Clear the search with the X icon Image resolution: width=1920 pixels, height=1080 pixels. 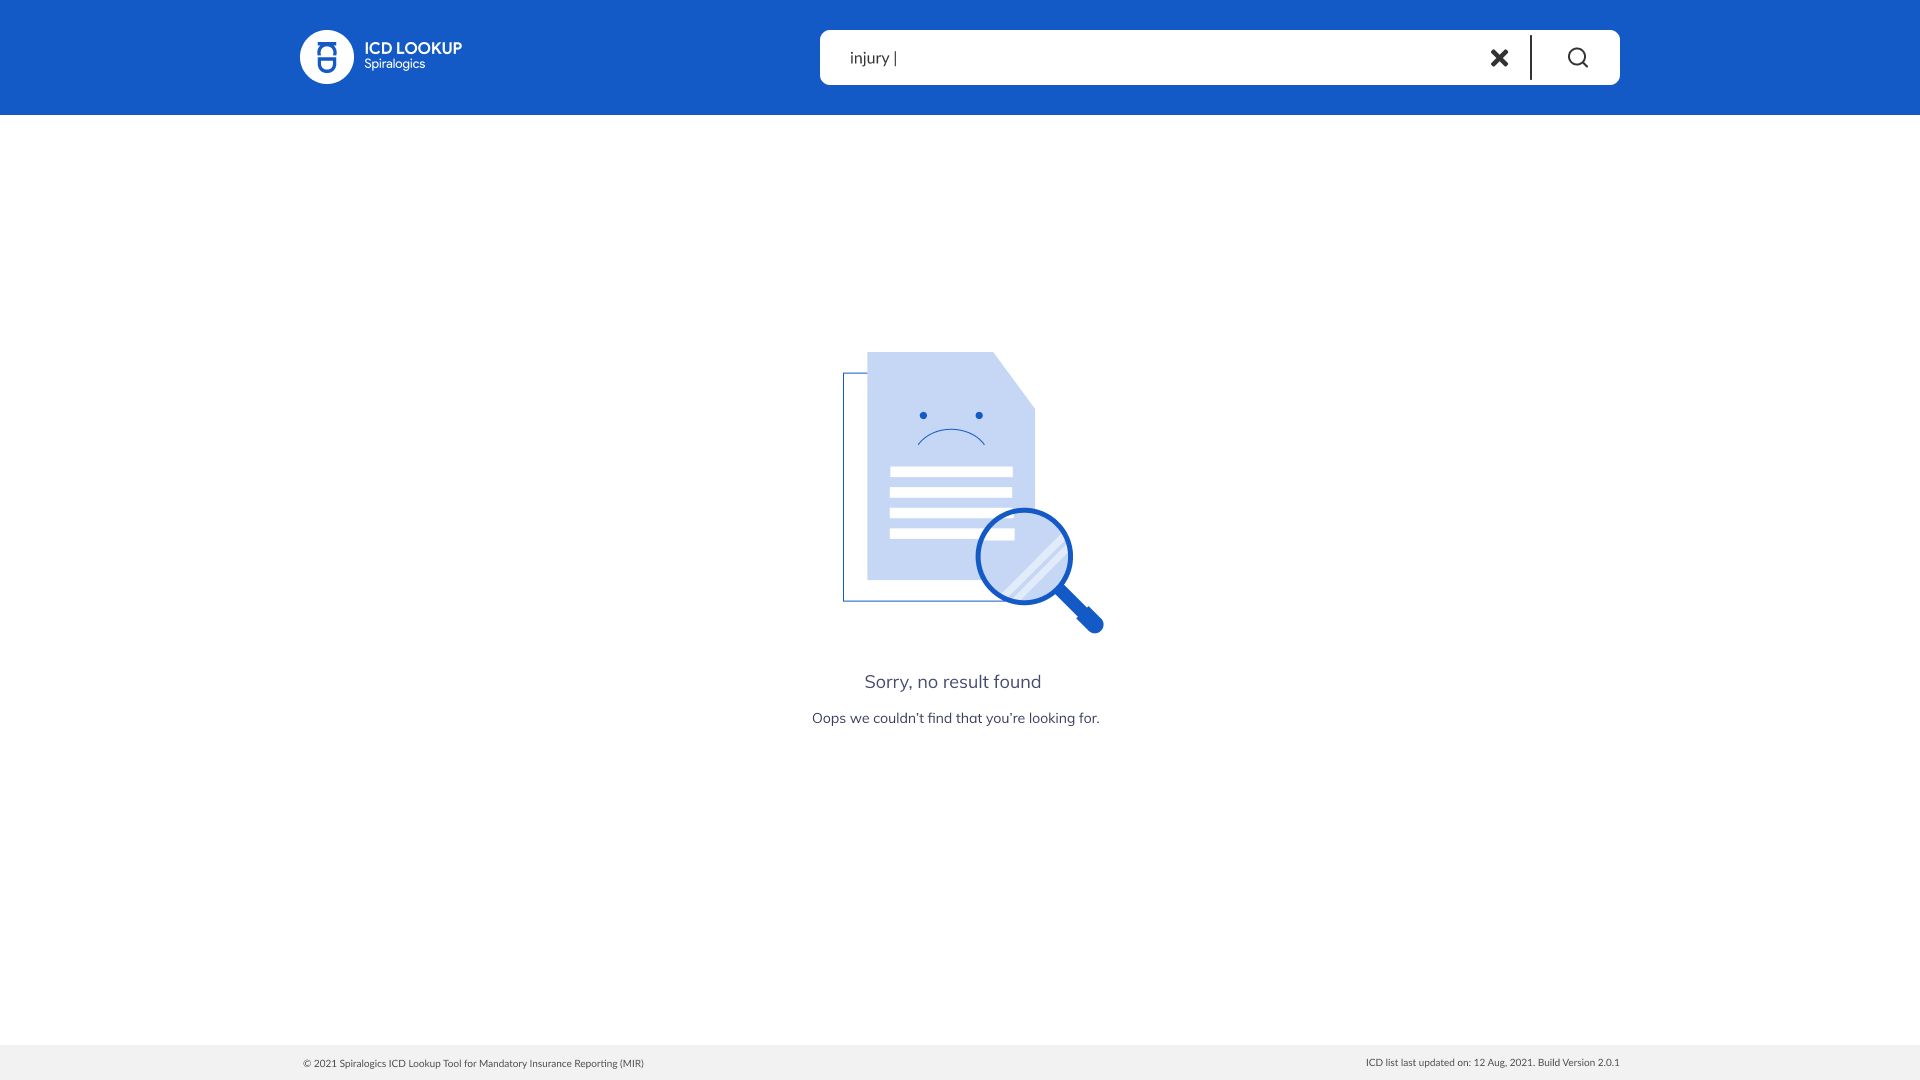[x=1499, y=58]
